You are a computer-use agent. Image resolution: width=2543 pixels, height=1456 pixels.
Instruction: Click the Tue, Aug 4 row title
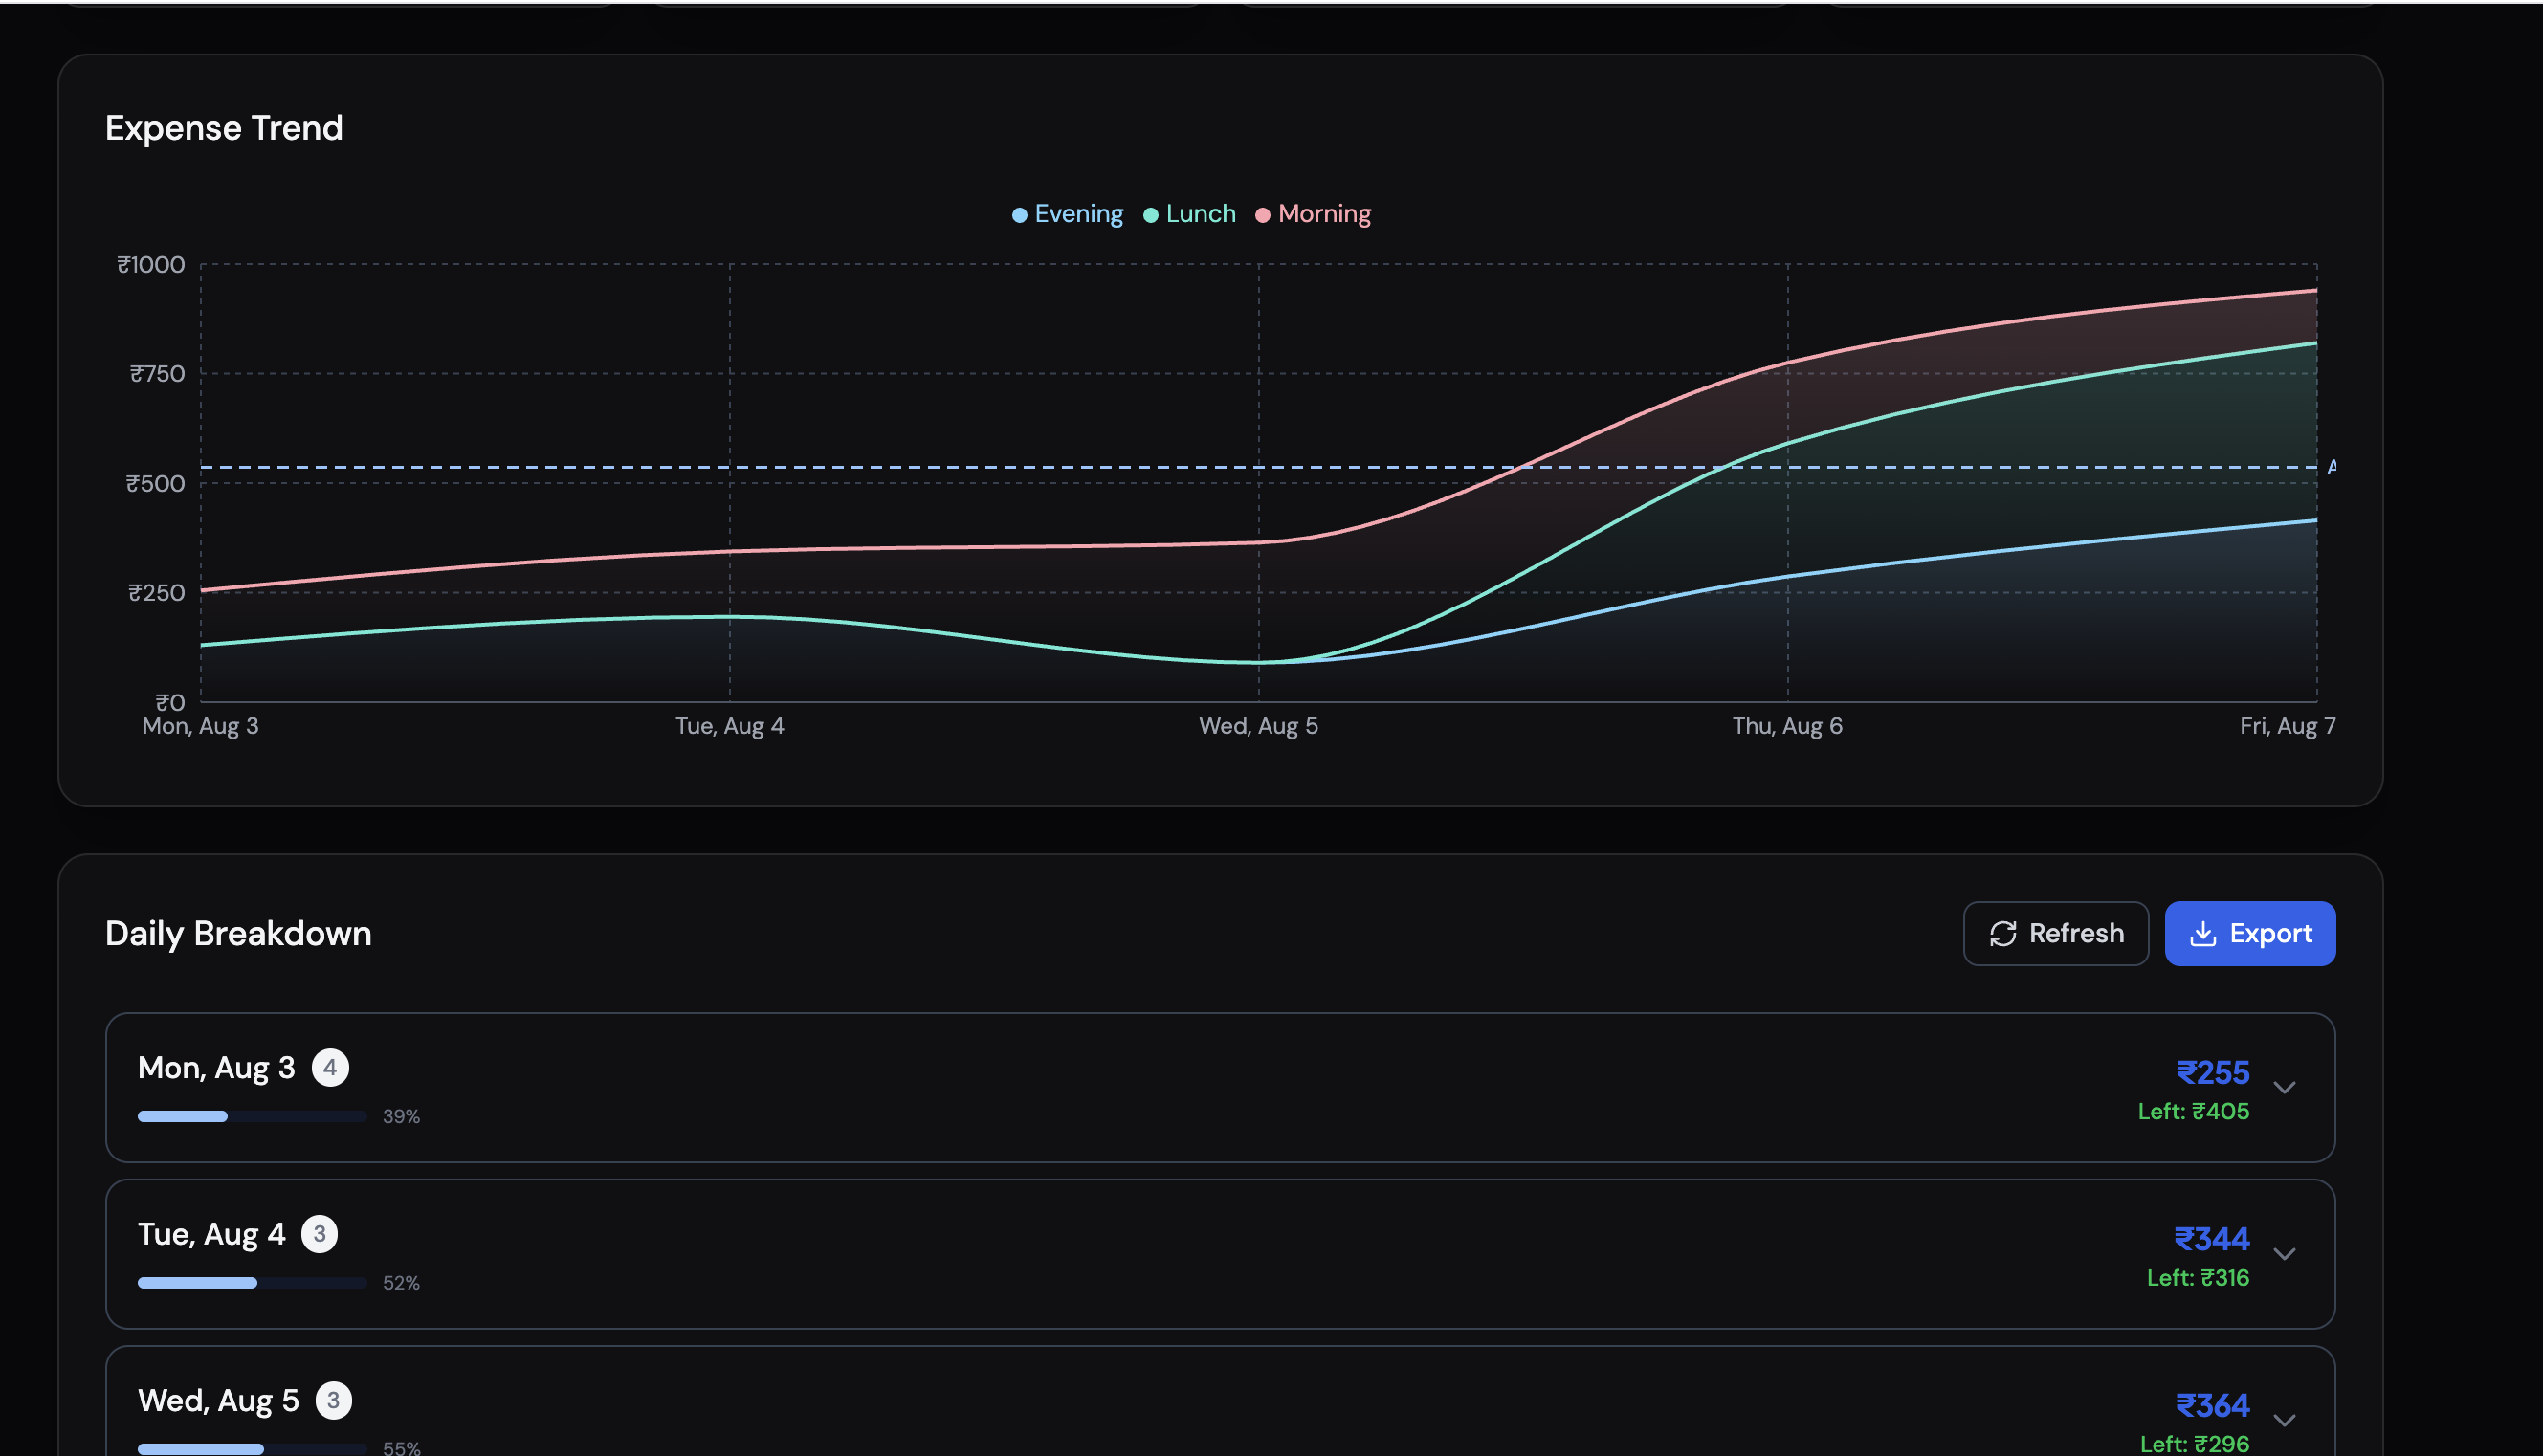(212, 1235)
